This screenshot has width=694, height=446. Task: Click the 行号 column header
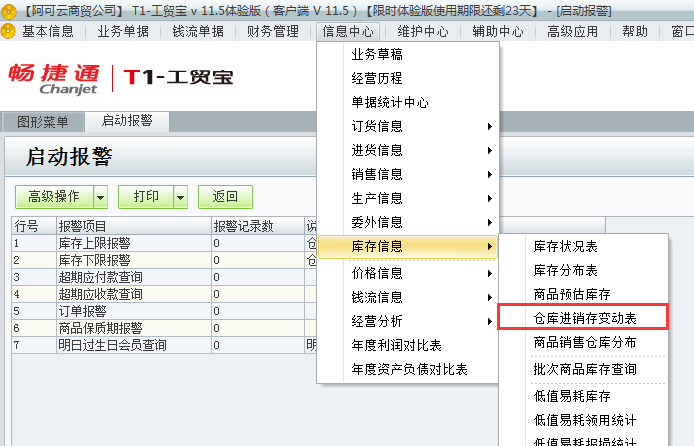[x=34, y=226]
